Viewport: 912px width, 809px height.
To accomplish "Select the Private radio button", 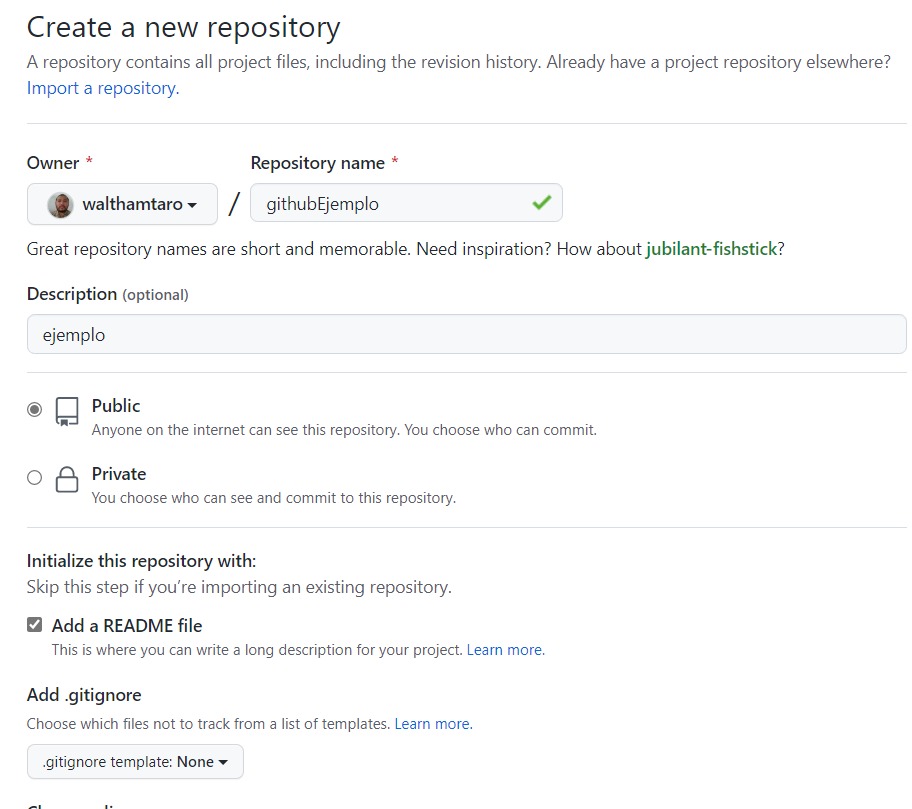I will 35,477.
